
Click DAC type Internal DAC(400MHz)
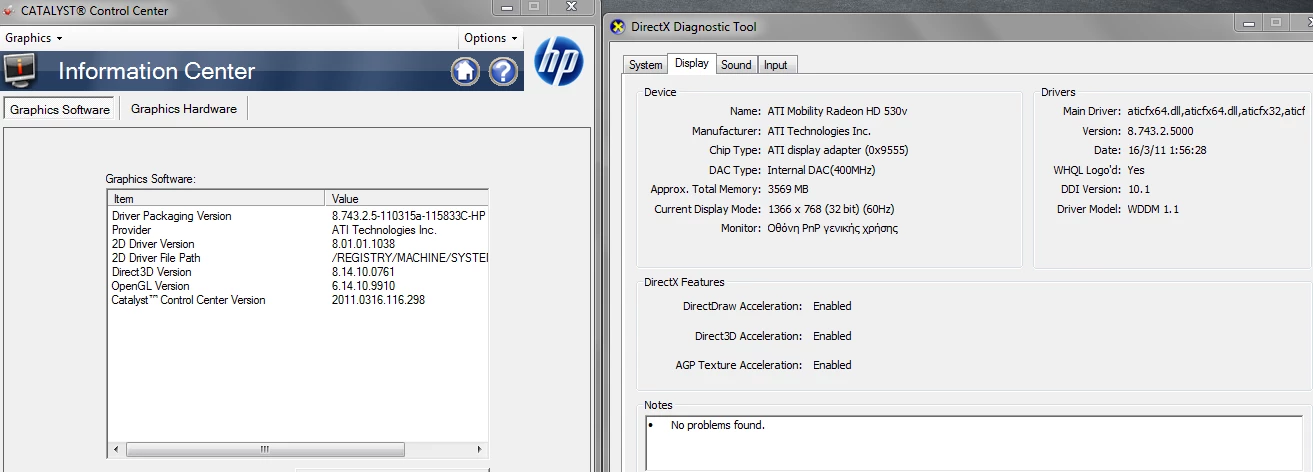click(x=821, y=170)
